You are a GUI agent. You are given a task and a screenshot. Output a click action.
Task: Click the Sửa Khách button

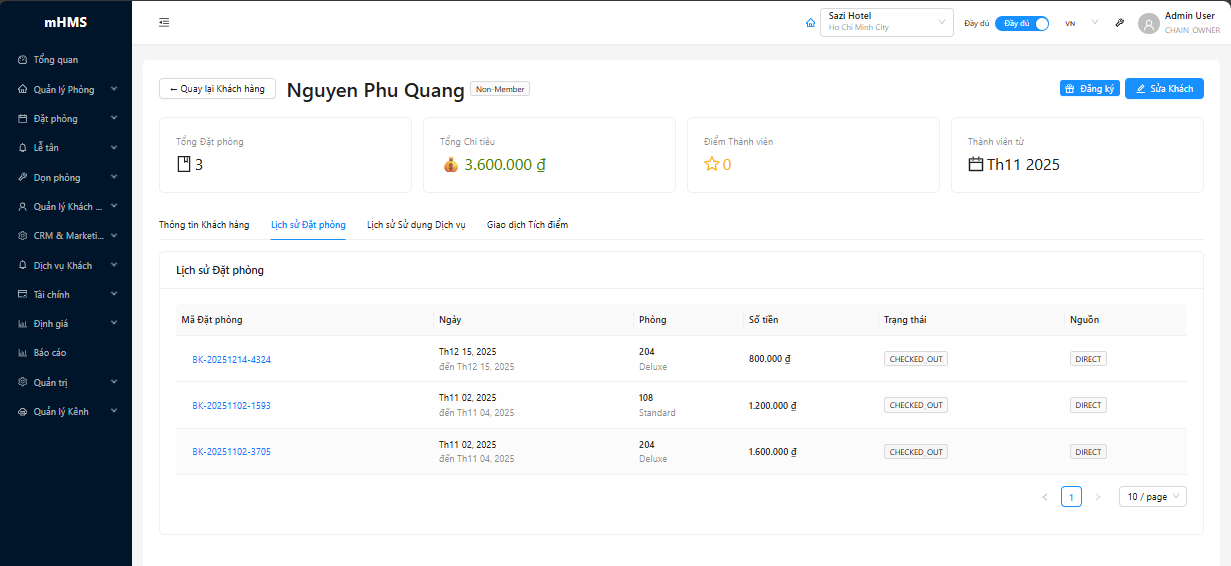(1163, 89)
